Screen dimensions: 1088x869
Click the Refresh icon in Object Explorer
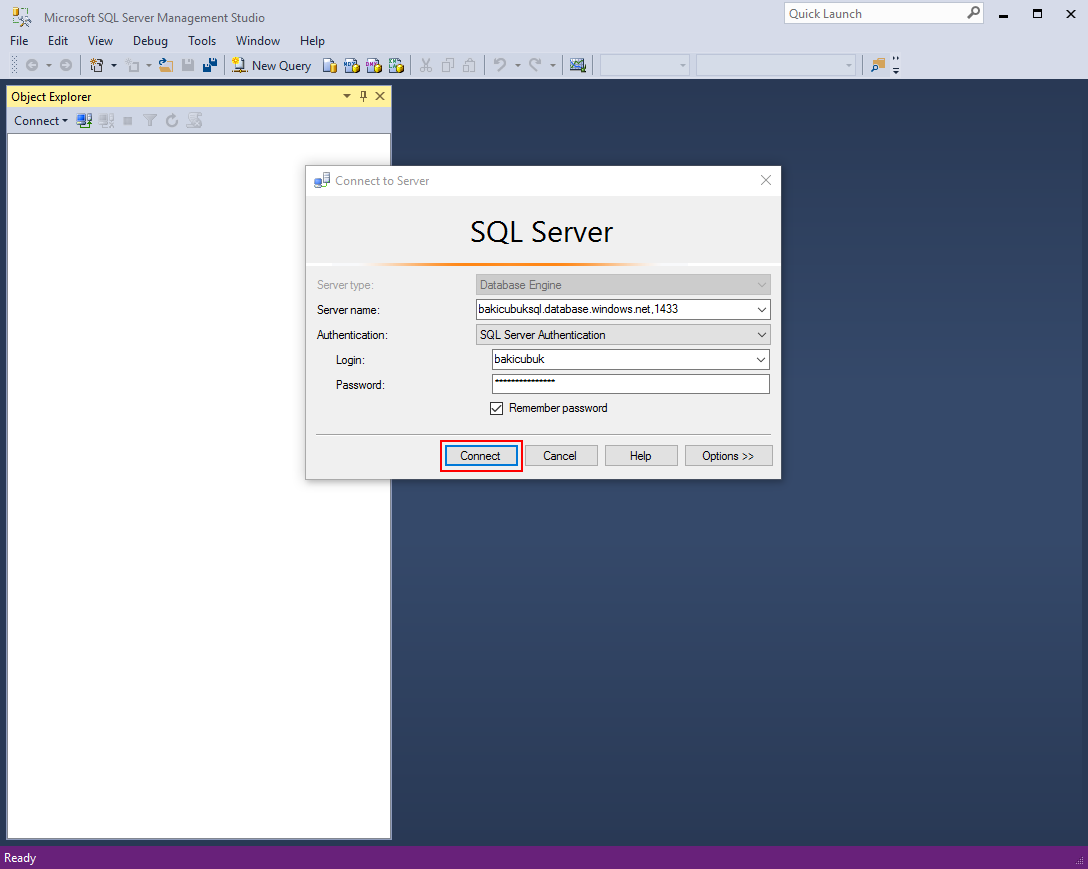pos(172,121)
